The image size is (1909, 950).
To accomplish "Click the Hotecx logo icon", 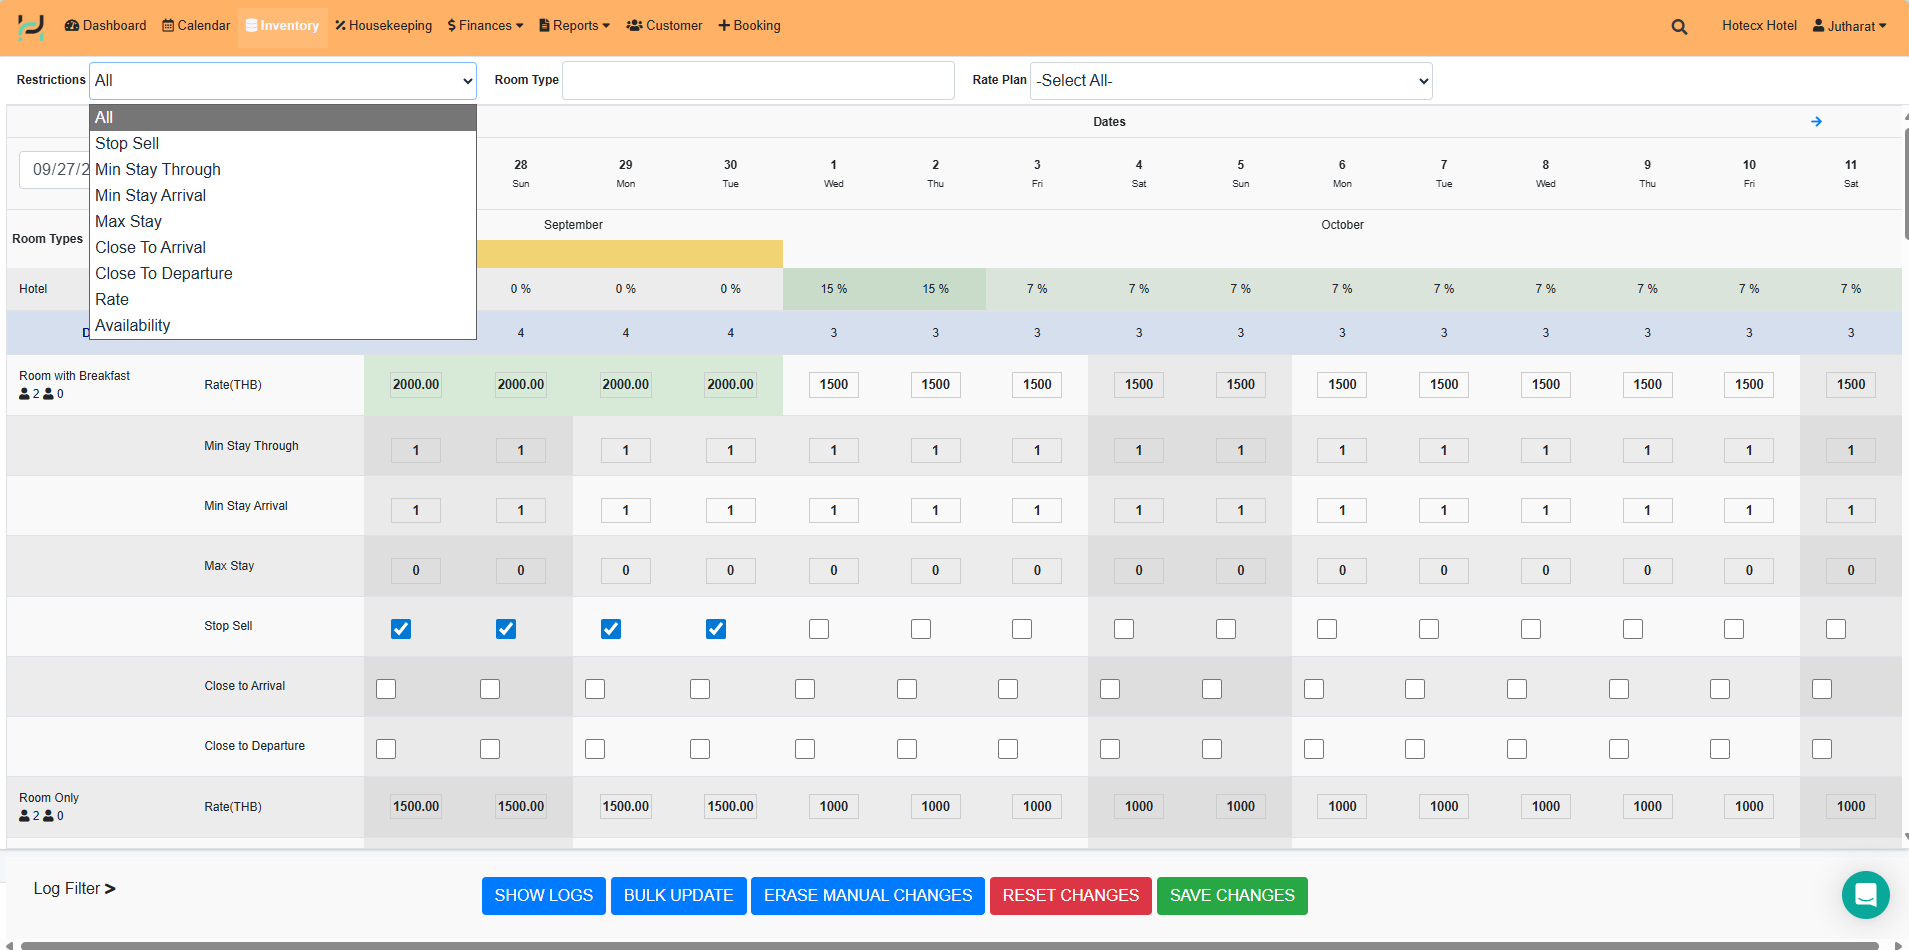I will point(31,26).
